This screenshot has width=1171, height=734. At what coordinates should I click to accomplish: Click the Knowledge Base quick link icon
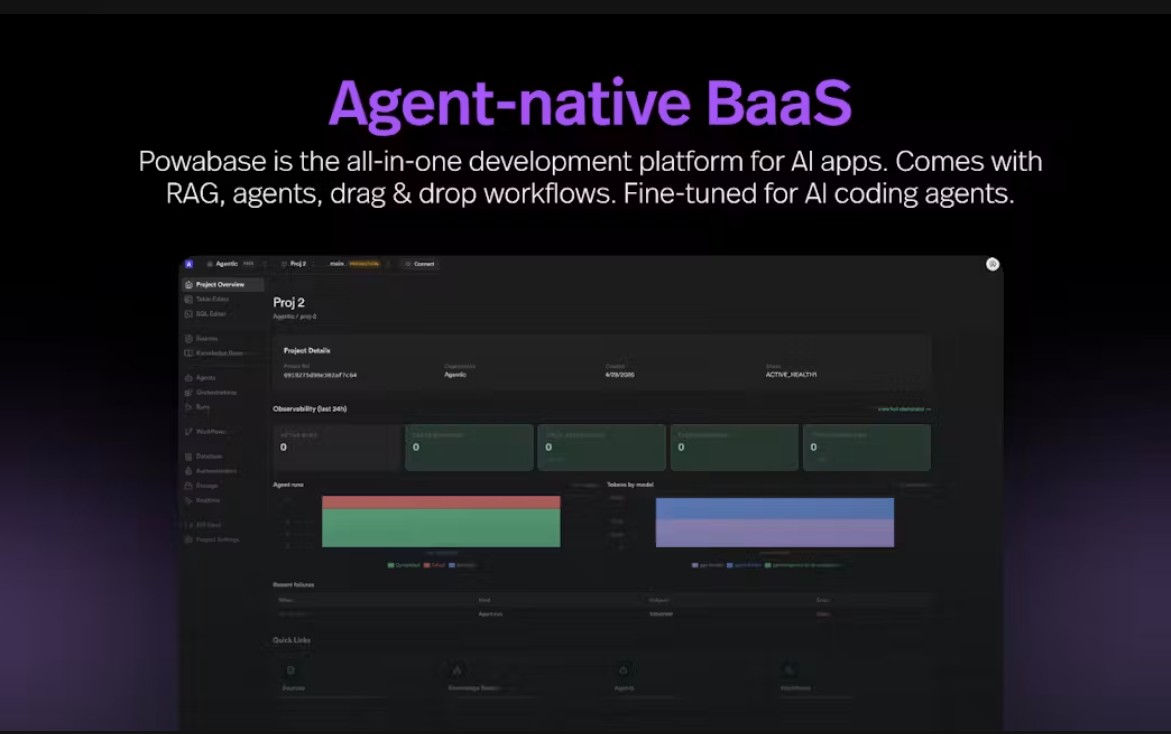[457, 671]
